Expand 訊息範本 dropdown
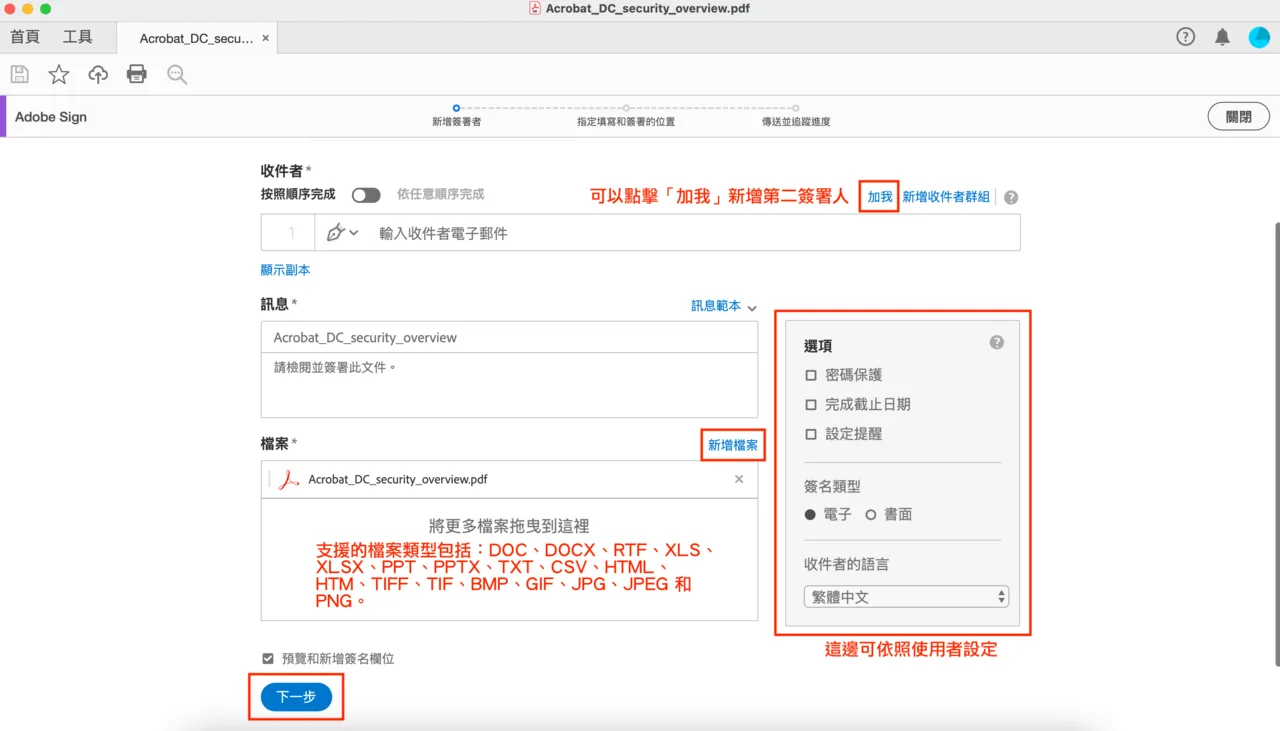 click(x=724, y=306)
